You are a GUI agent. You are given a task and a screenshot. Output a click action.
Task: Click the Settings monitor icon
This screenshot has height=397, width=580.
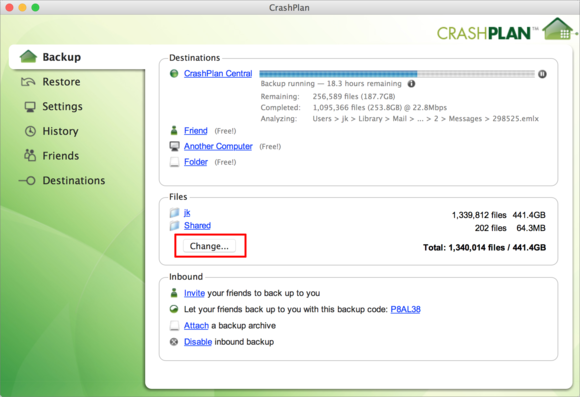click(30, 107)
